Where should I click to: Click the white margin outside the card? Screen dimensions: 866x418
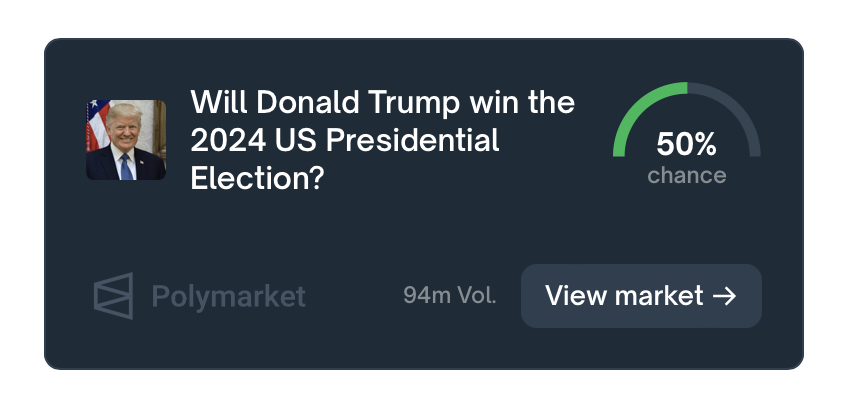(433, 17)
